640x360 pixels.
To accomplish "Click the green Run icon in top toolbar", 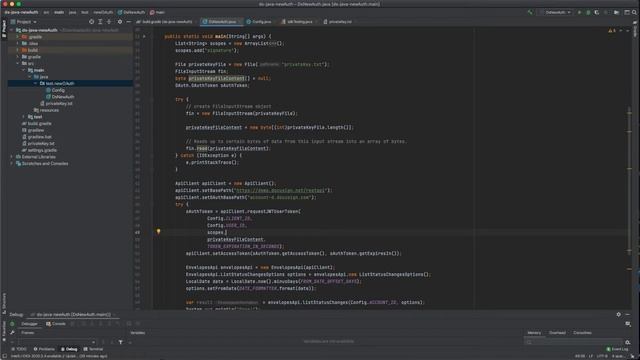I will pyautogui.click(x=579, y=12).
